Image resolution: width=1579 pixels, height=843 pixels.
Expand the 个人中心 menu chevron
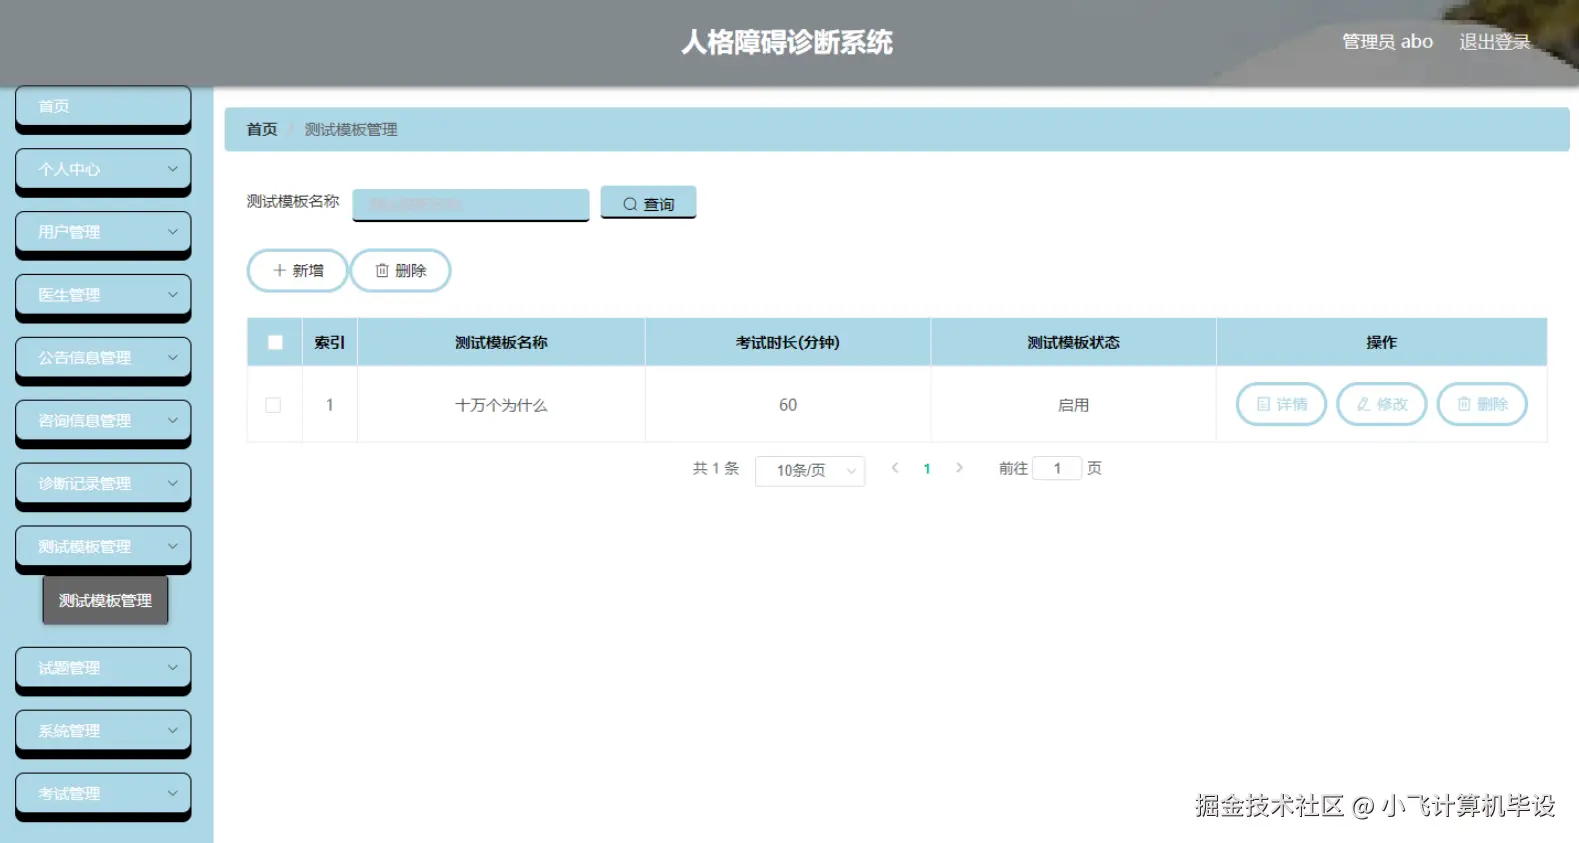[172, 169]
